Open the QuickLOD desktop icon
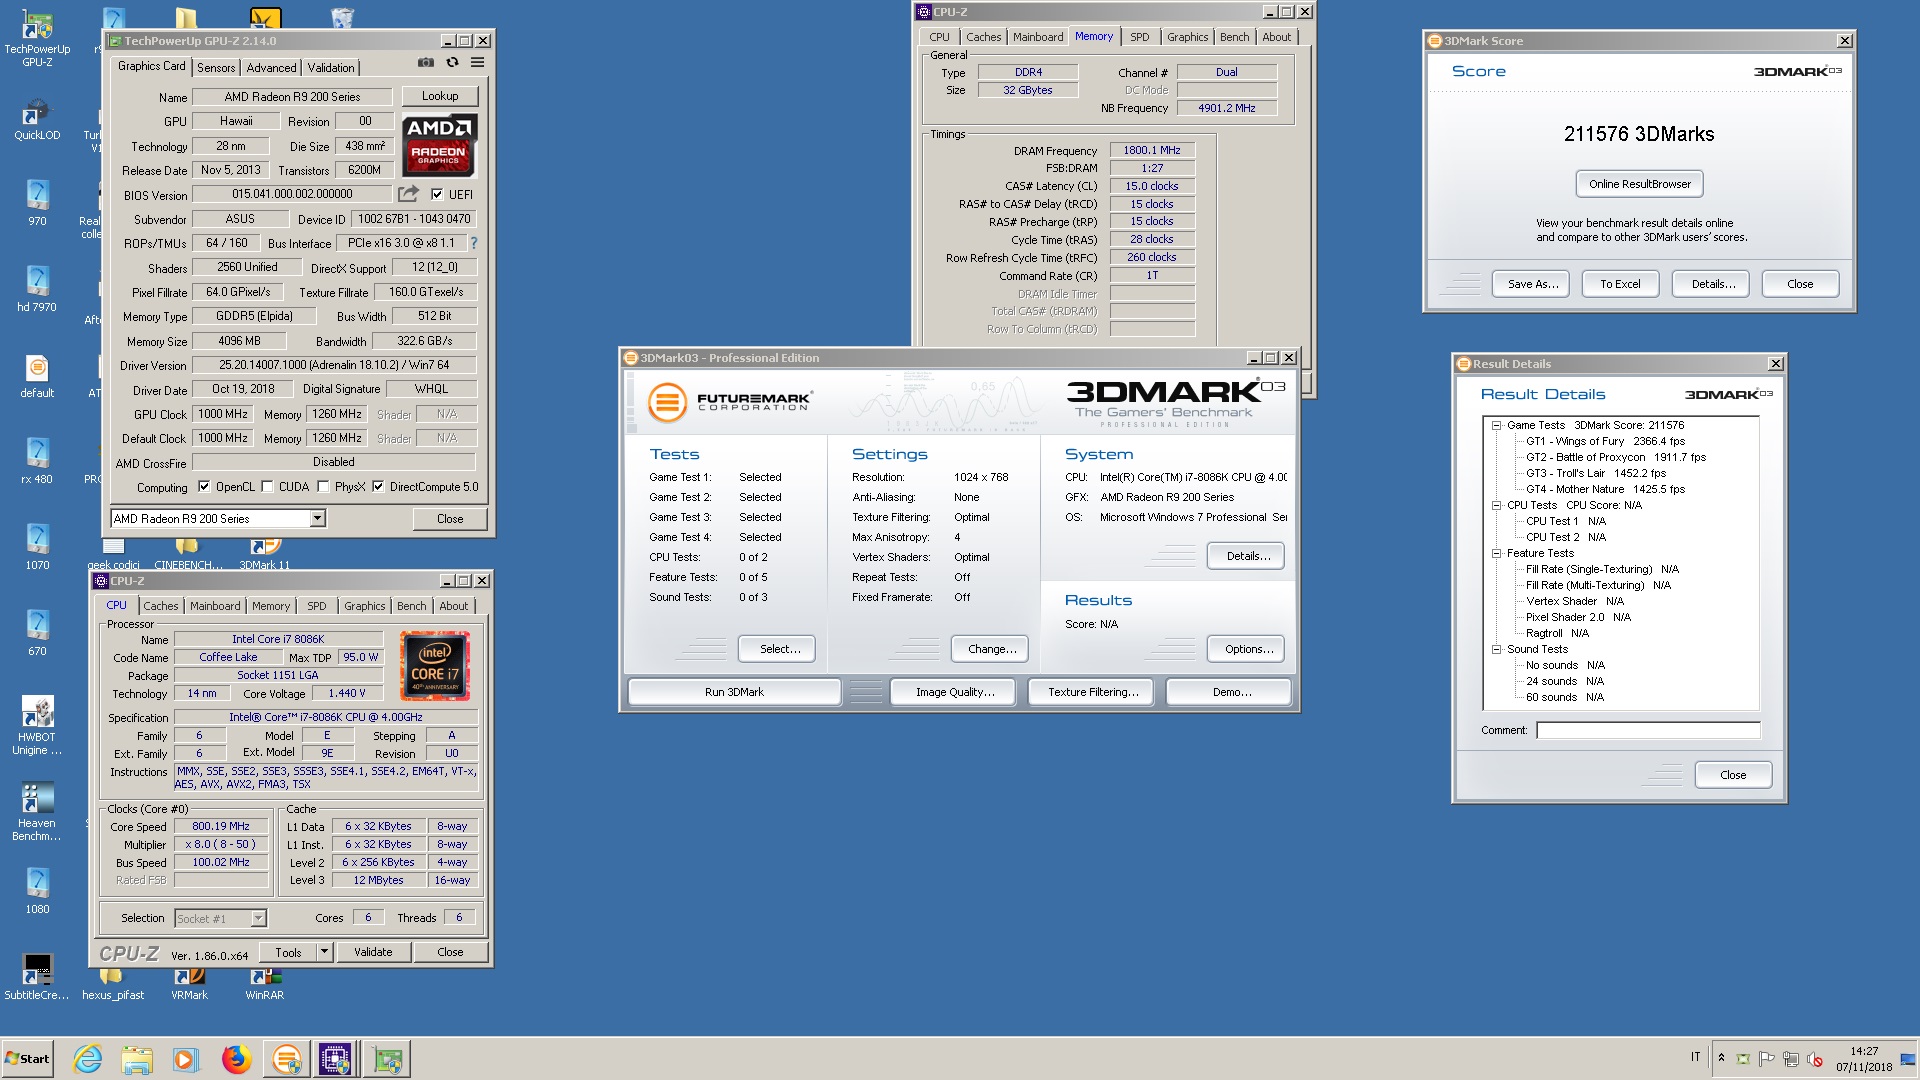Screen dimensions: 1920x1080 click(x=37, y=120)
